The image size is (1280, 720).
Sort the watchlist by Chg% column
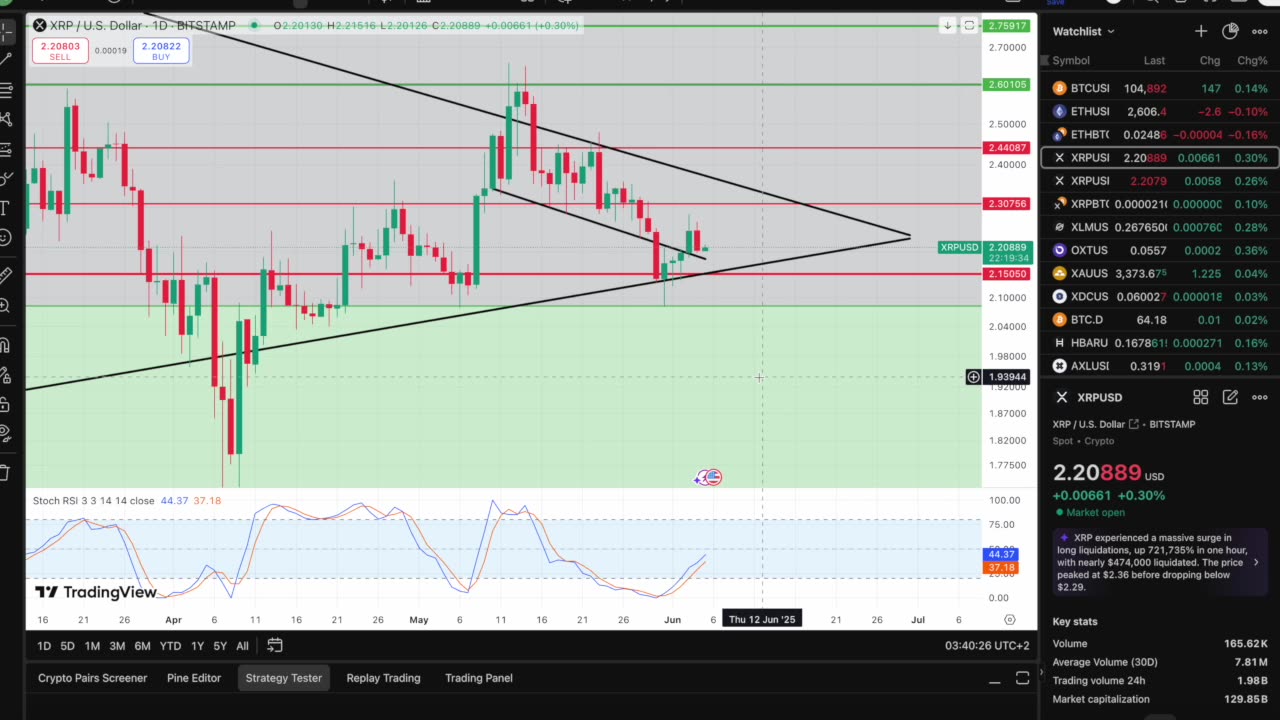[x=1252, y=61]
